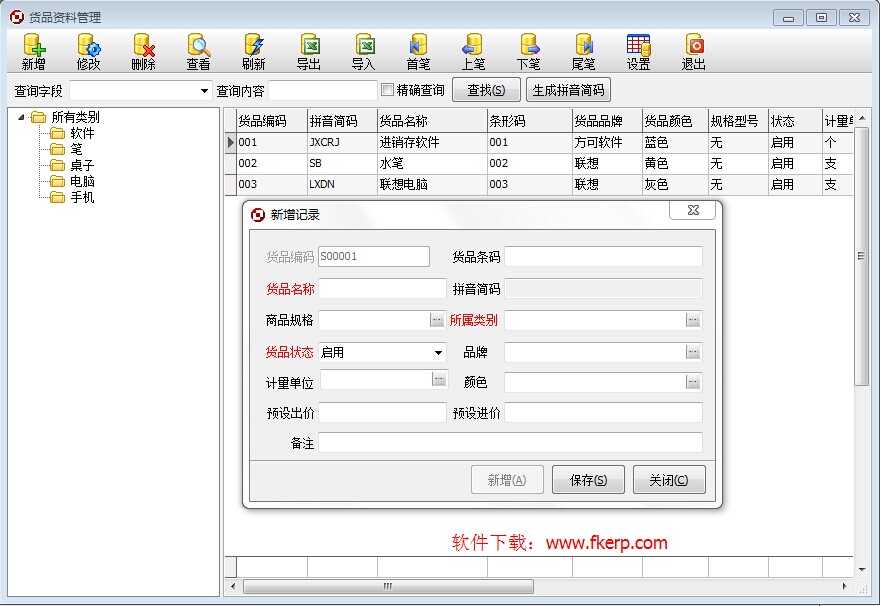Screen dimensions: 880x606
Task: Click the grid scroll left arrow
Action: tap(233, 586)
